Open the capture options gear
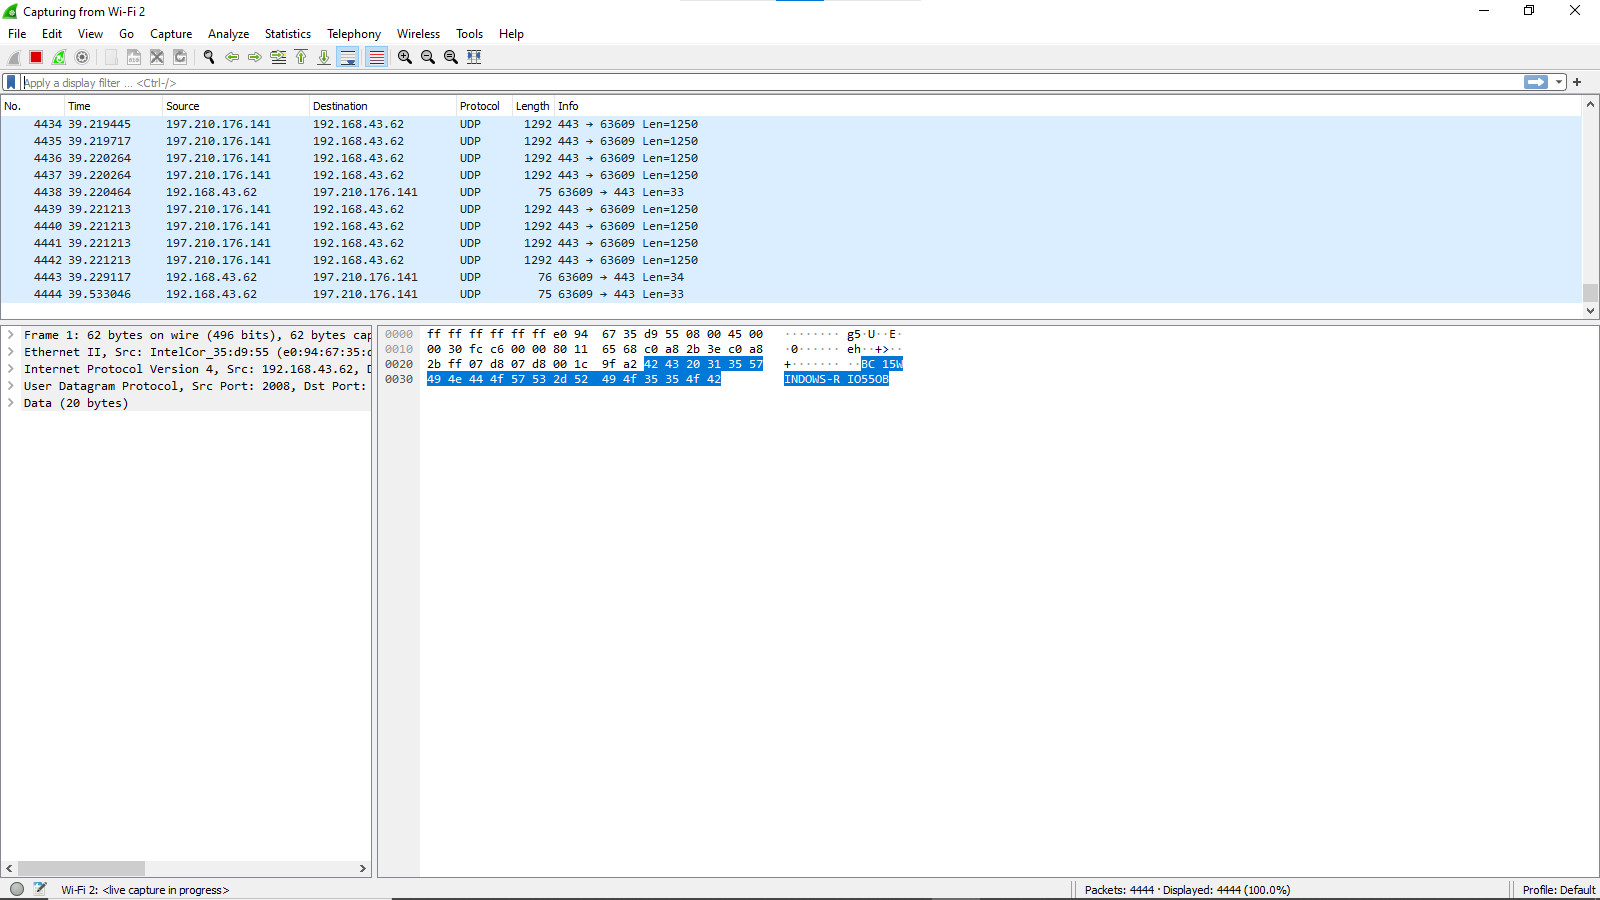 click(82, 57)
